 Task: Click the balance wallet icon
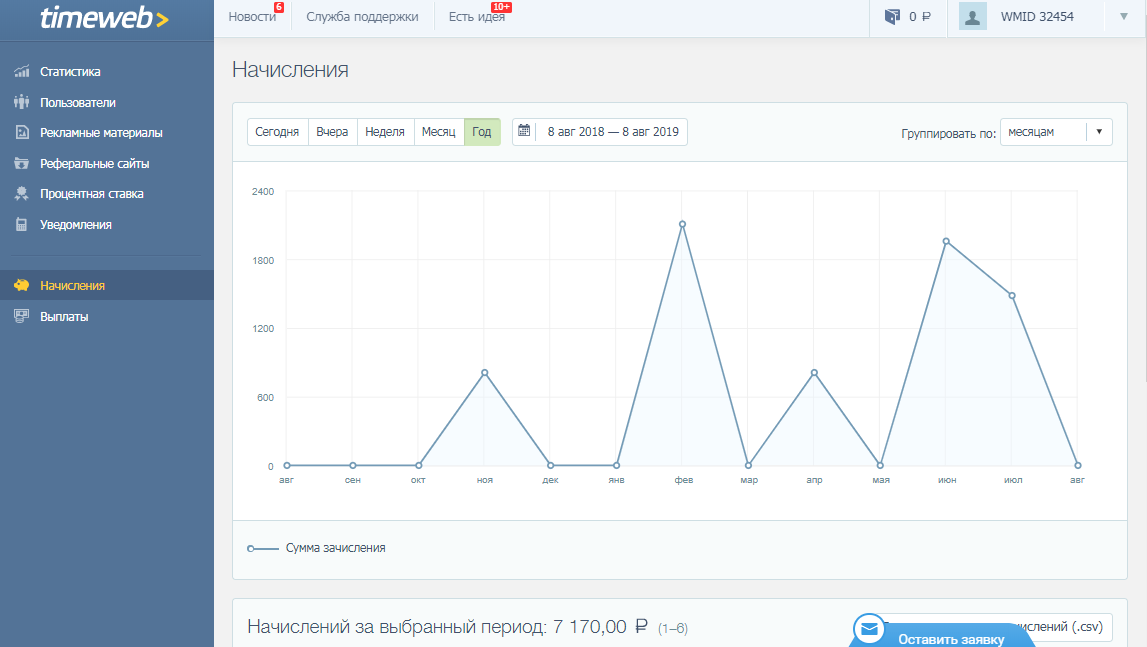tap(892, 16)
